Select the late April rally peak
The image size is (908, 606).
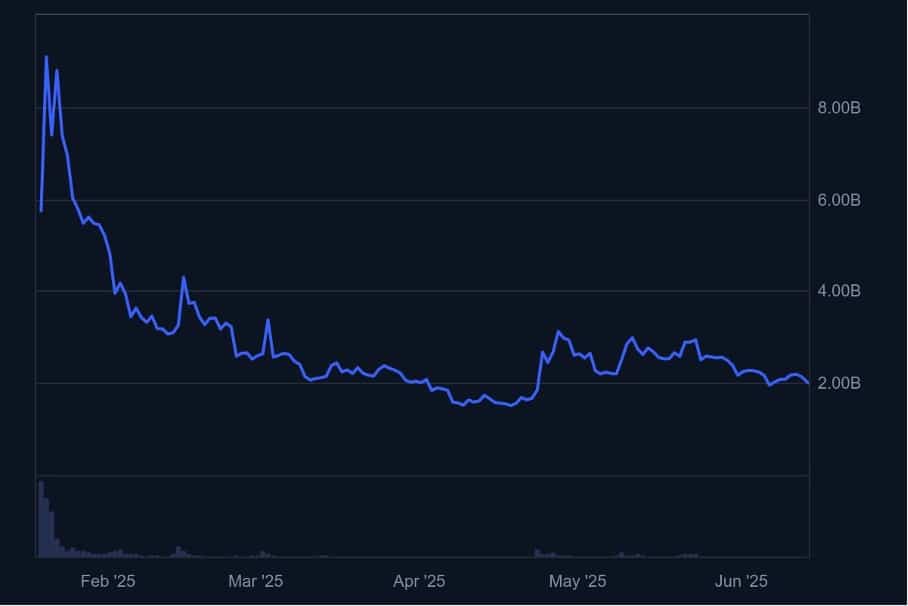pos(559,331)
